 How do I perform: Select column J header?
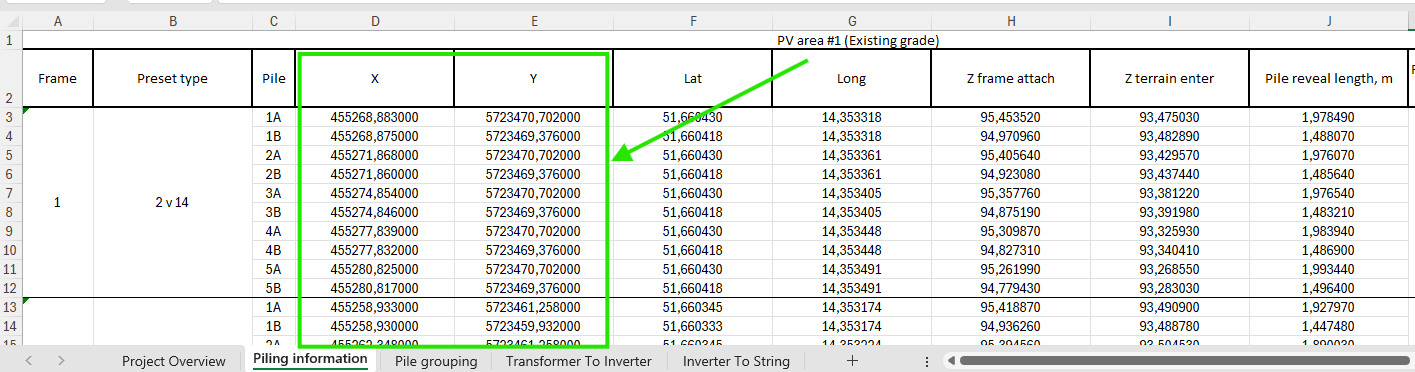[1329, 21]
